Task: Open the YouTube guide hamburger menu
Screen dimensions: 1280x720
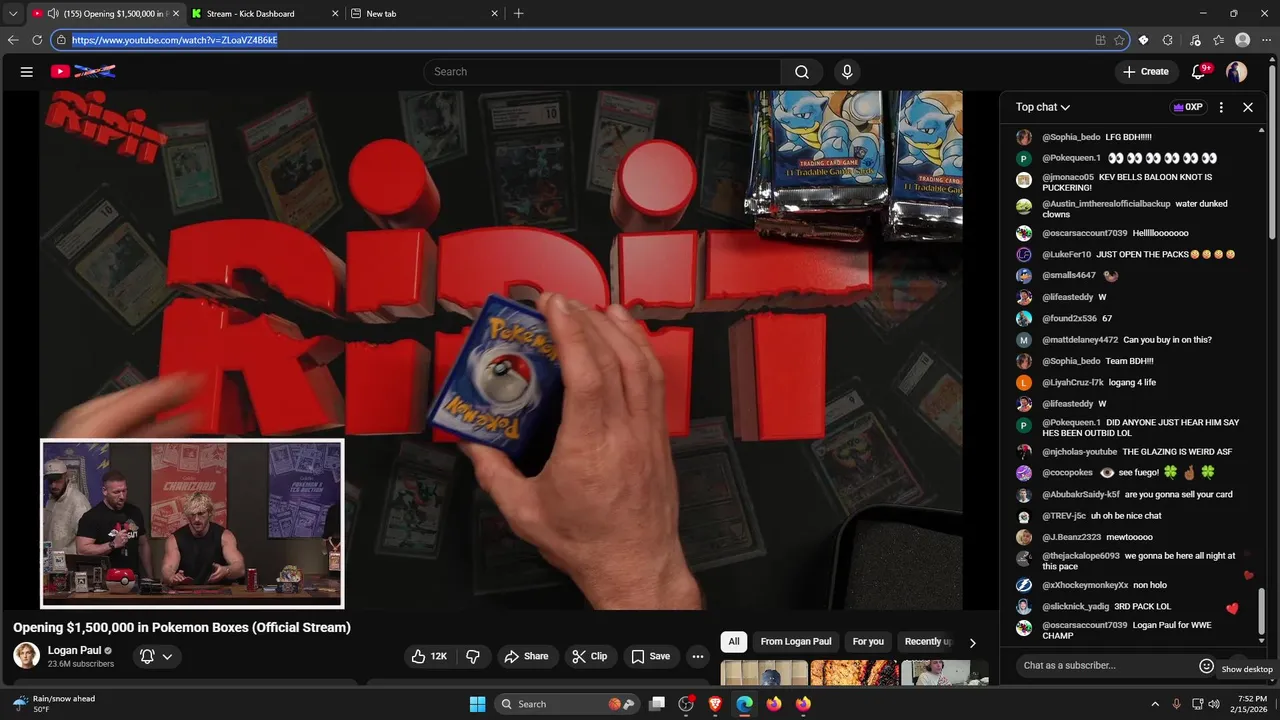Action: tap(27, 71)
